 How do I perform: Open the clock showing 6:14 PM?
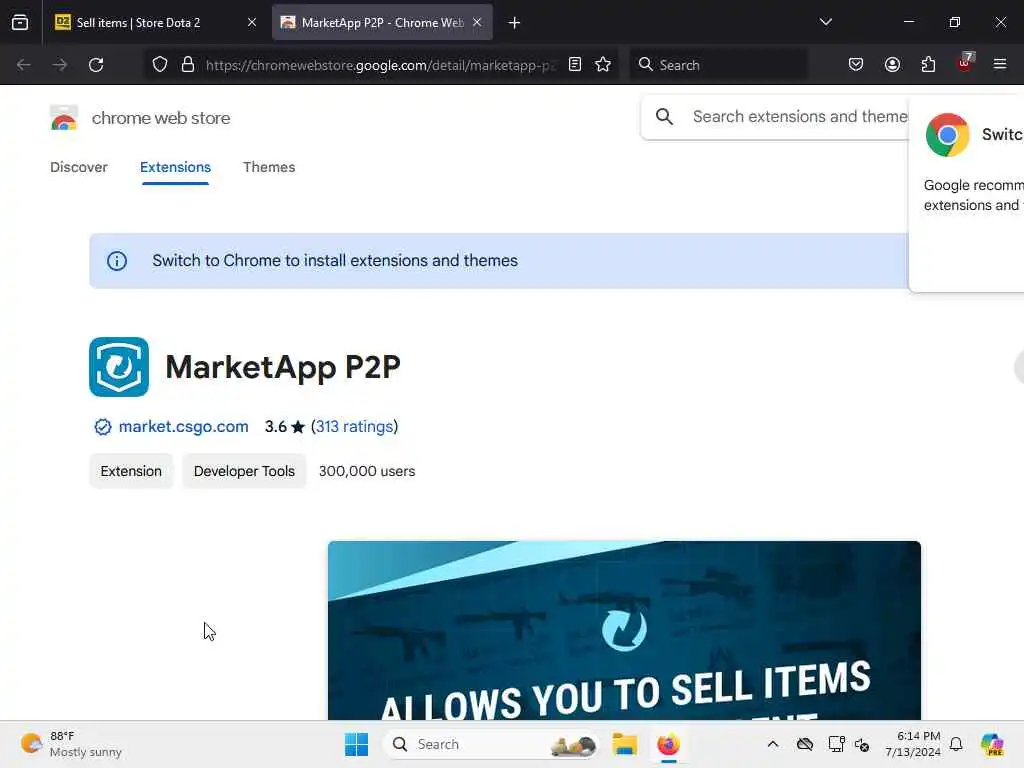(912, 744)
